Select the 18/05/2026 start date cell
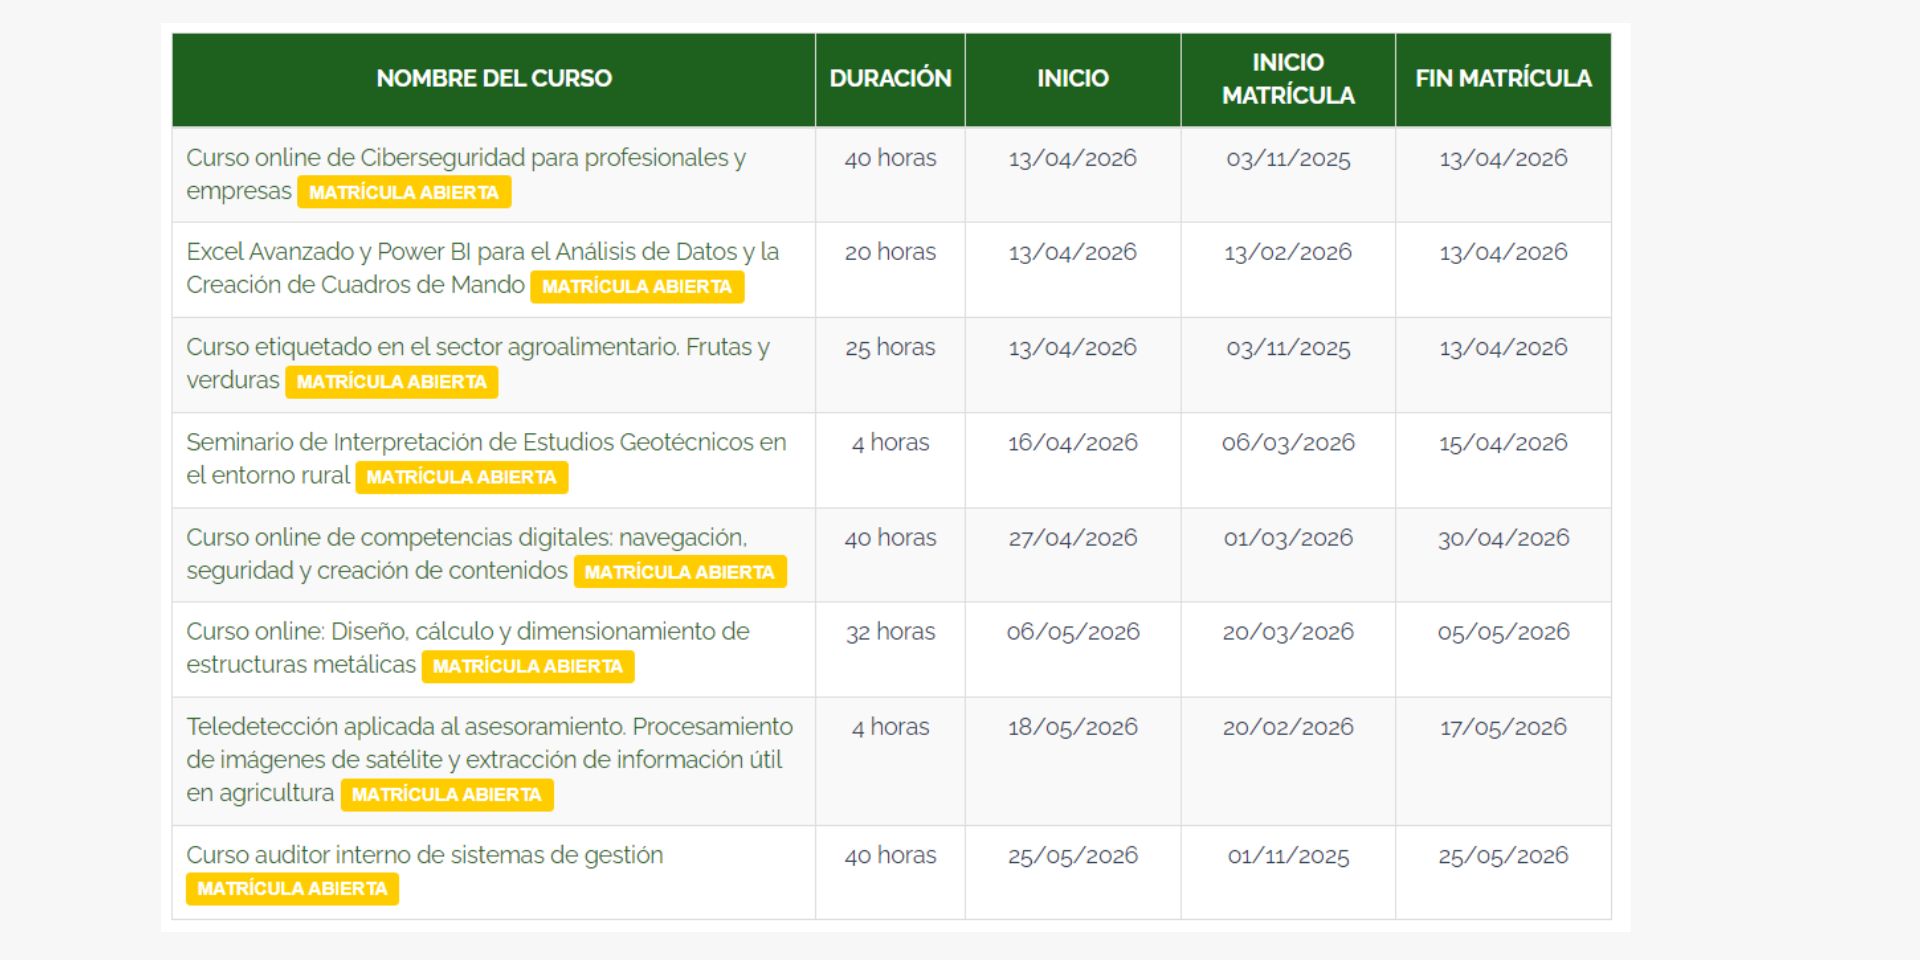Screen dimensions: 1920x960 (1072, 727)
